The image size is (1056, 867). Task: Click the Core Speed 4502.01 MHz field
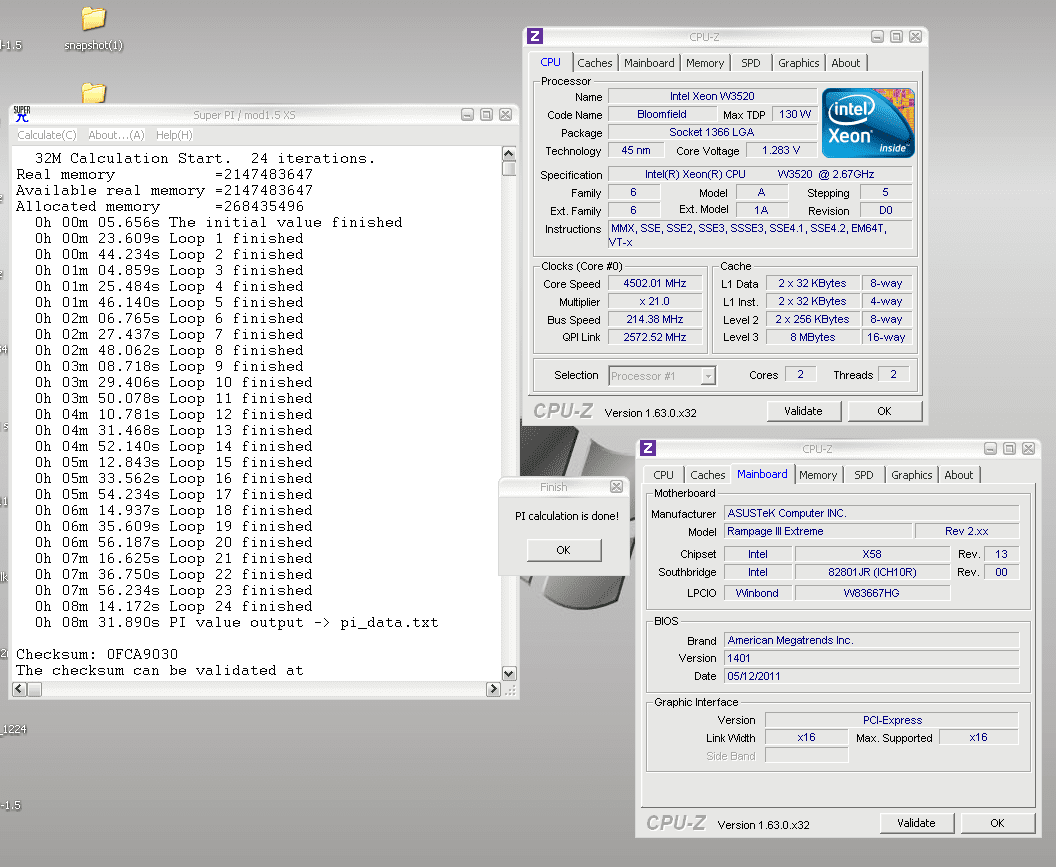point(655,283)
